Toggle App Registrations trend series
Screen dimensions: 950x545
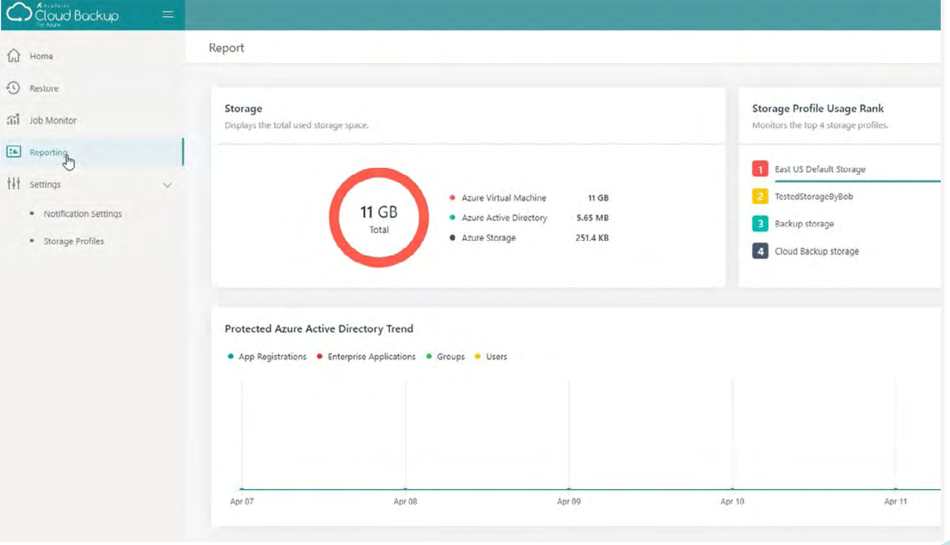[x=267, y=357]
